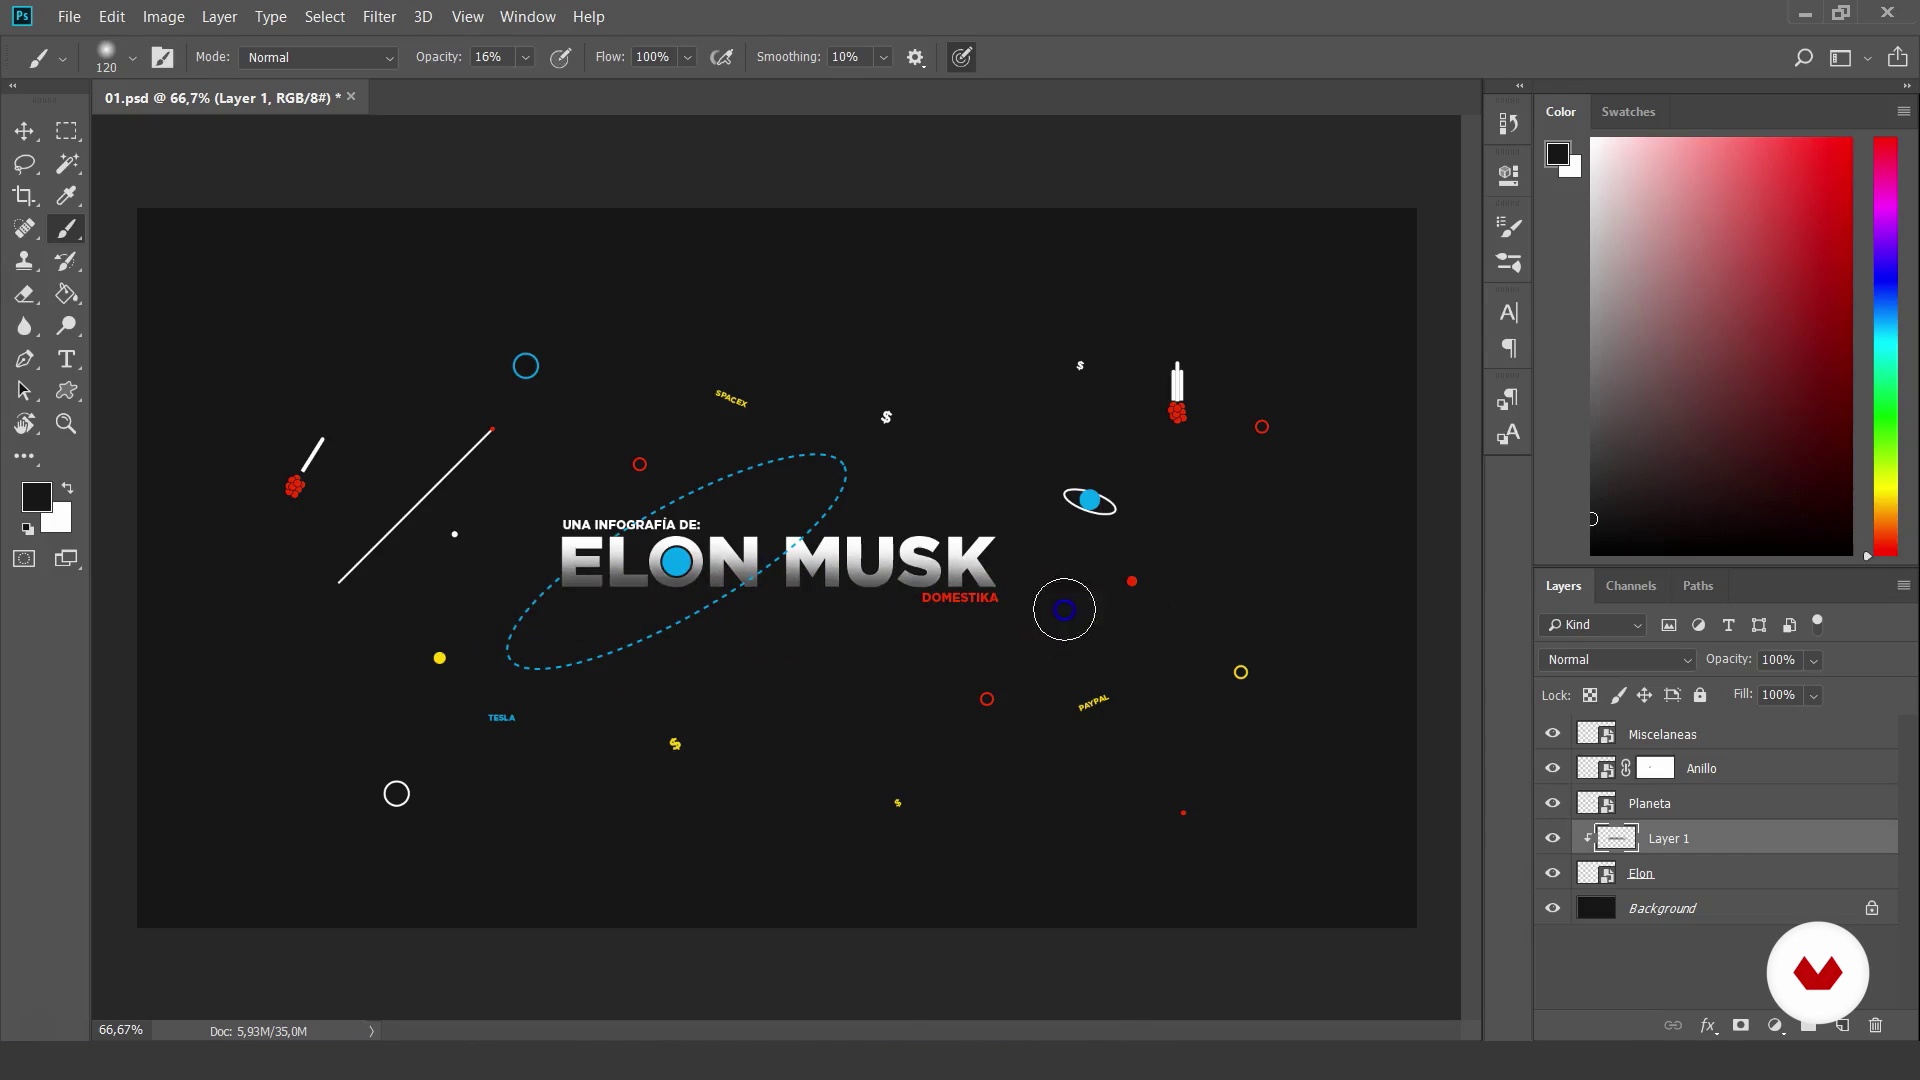Viewport: 1920px width, 1080px height.
Task: Select the Lasso tool
Action: (x=24, y=164)
